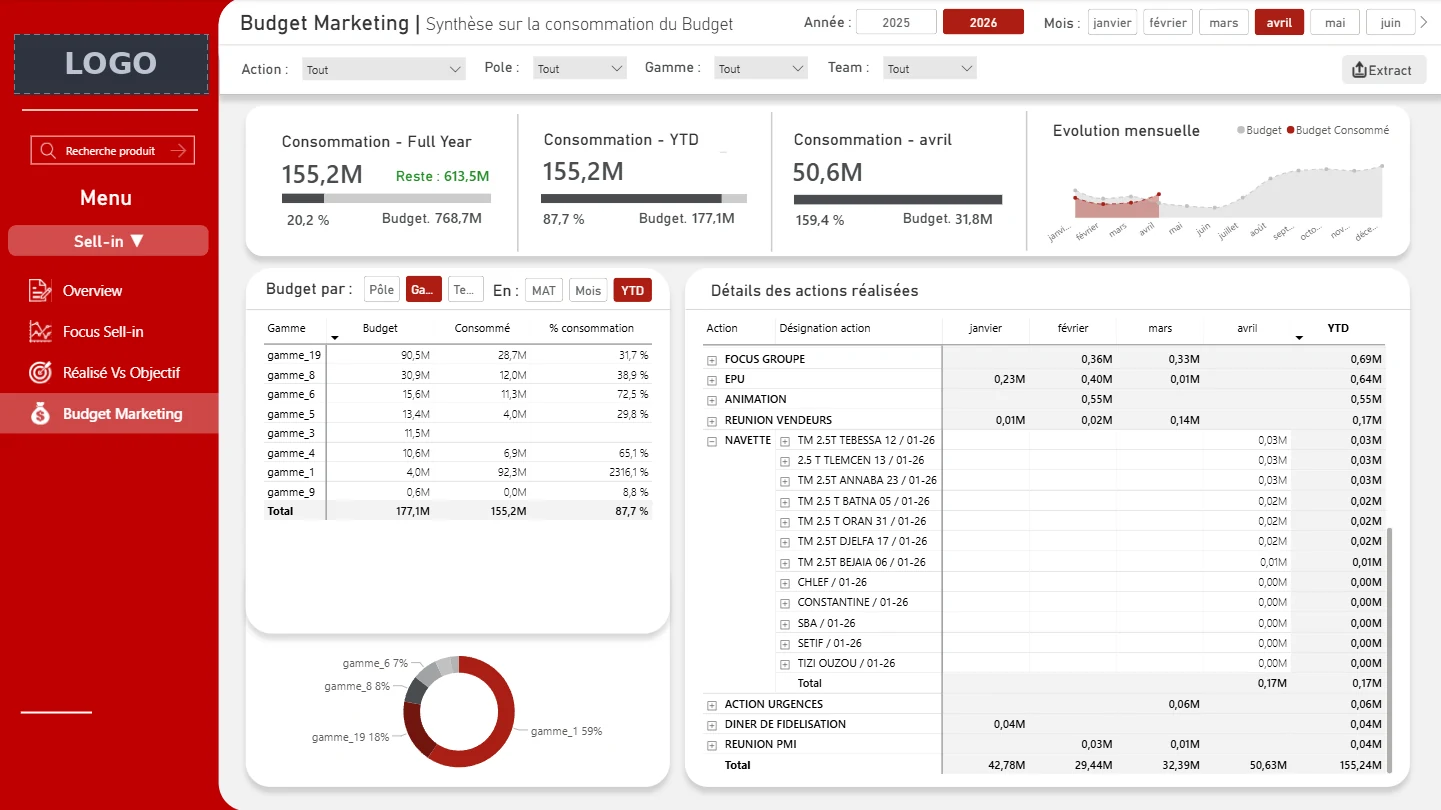Switch budget period to Mois
Viewport: 1441px width, 810px height.
click(588, 290)
